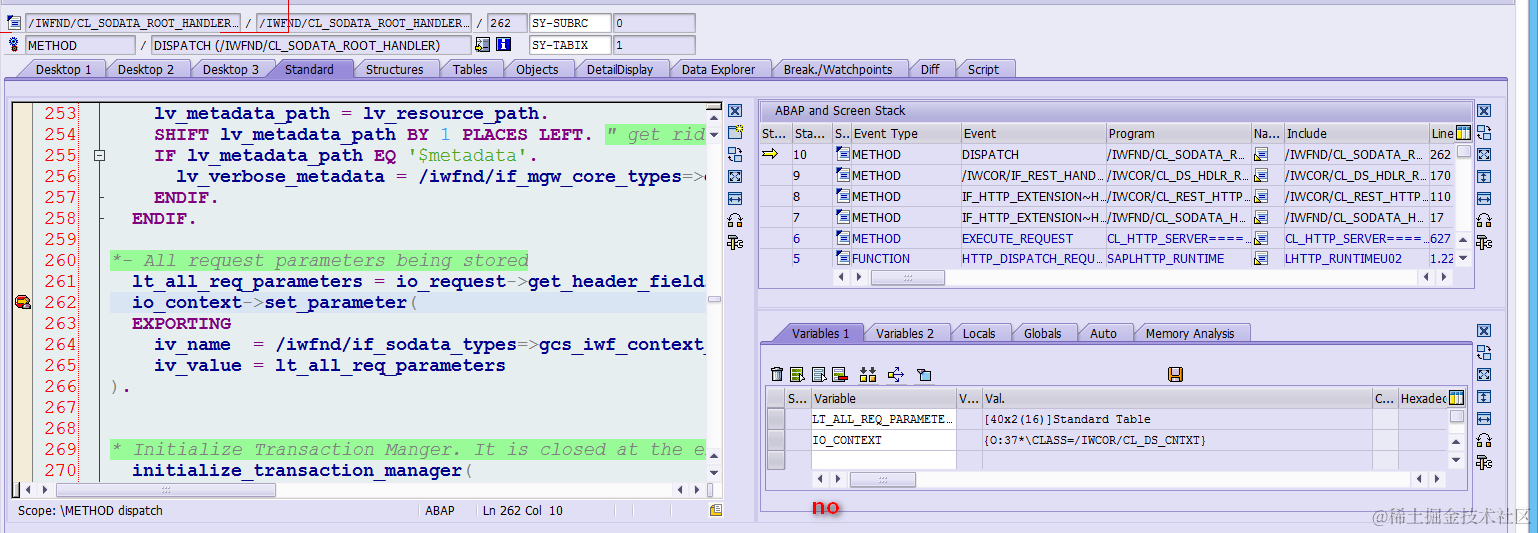The width and height of the screenshot is (1538, 533).
Task: Click navigate icon in EXECUTE_REQUEST stack row
Action: point(1261,238)
